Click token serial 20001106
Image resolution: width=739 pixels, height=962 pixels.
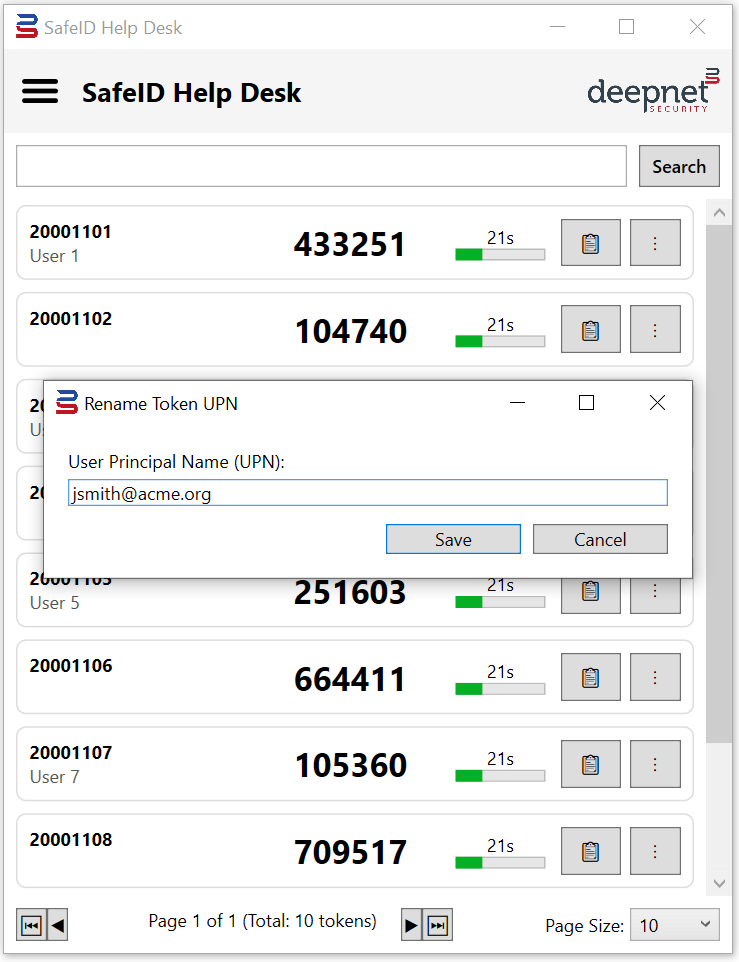[x=71, y=666]
